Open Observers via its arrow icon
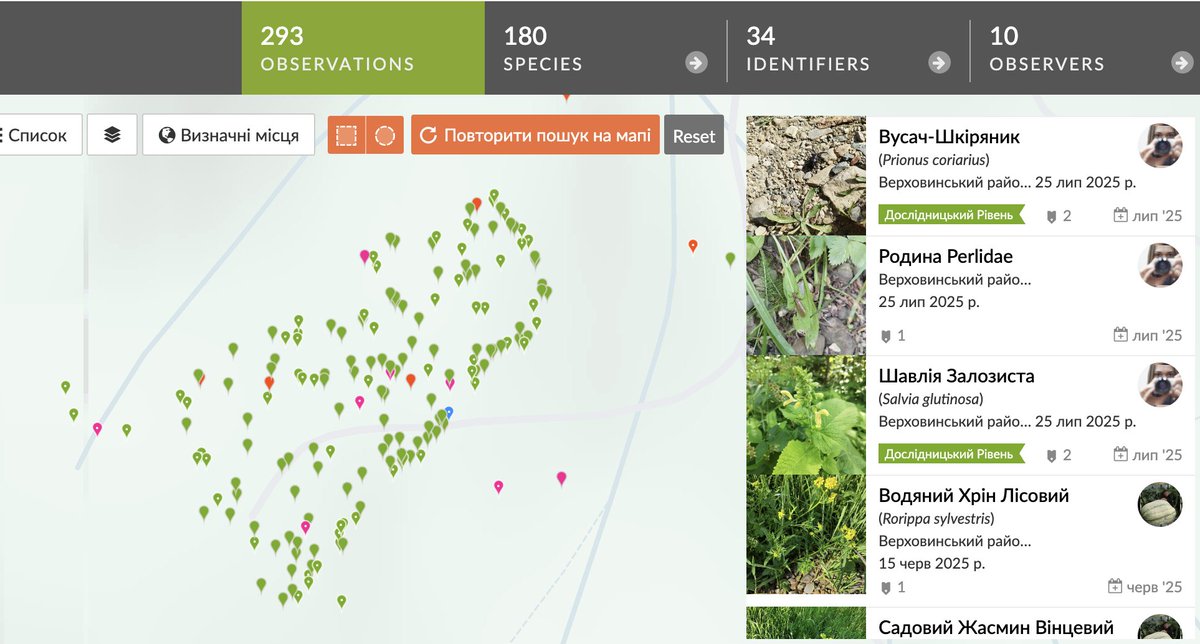Image resolution: width=1200 pixels, height=644 pixels. 1180,62
